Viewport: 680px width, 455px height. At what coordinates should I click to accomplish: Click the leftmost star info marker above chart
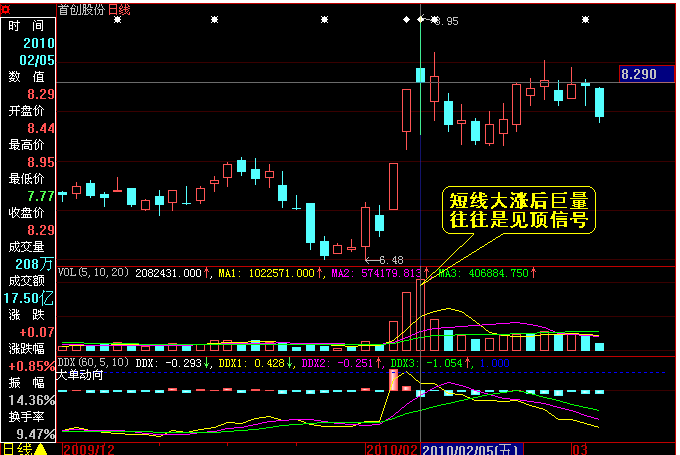[x=118, y=20]
